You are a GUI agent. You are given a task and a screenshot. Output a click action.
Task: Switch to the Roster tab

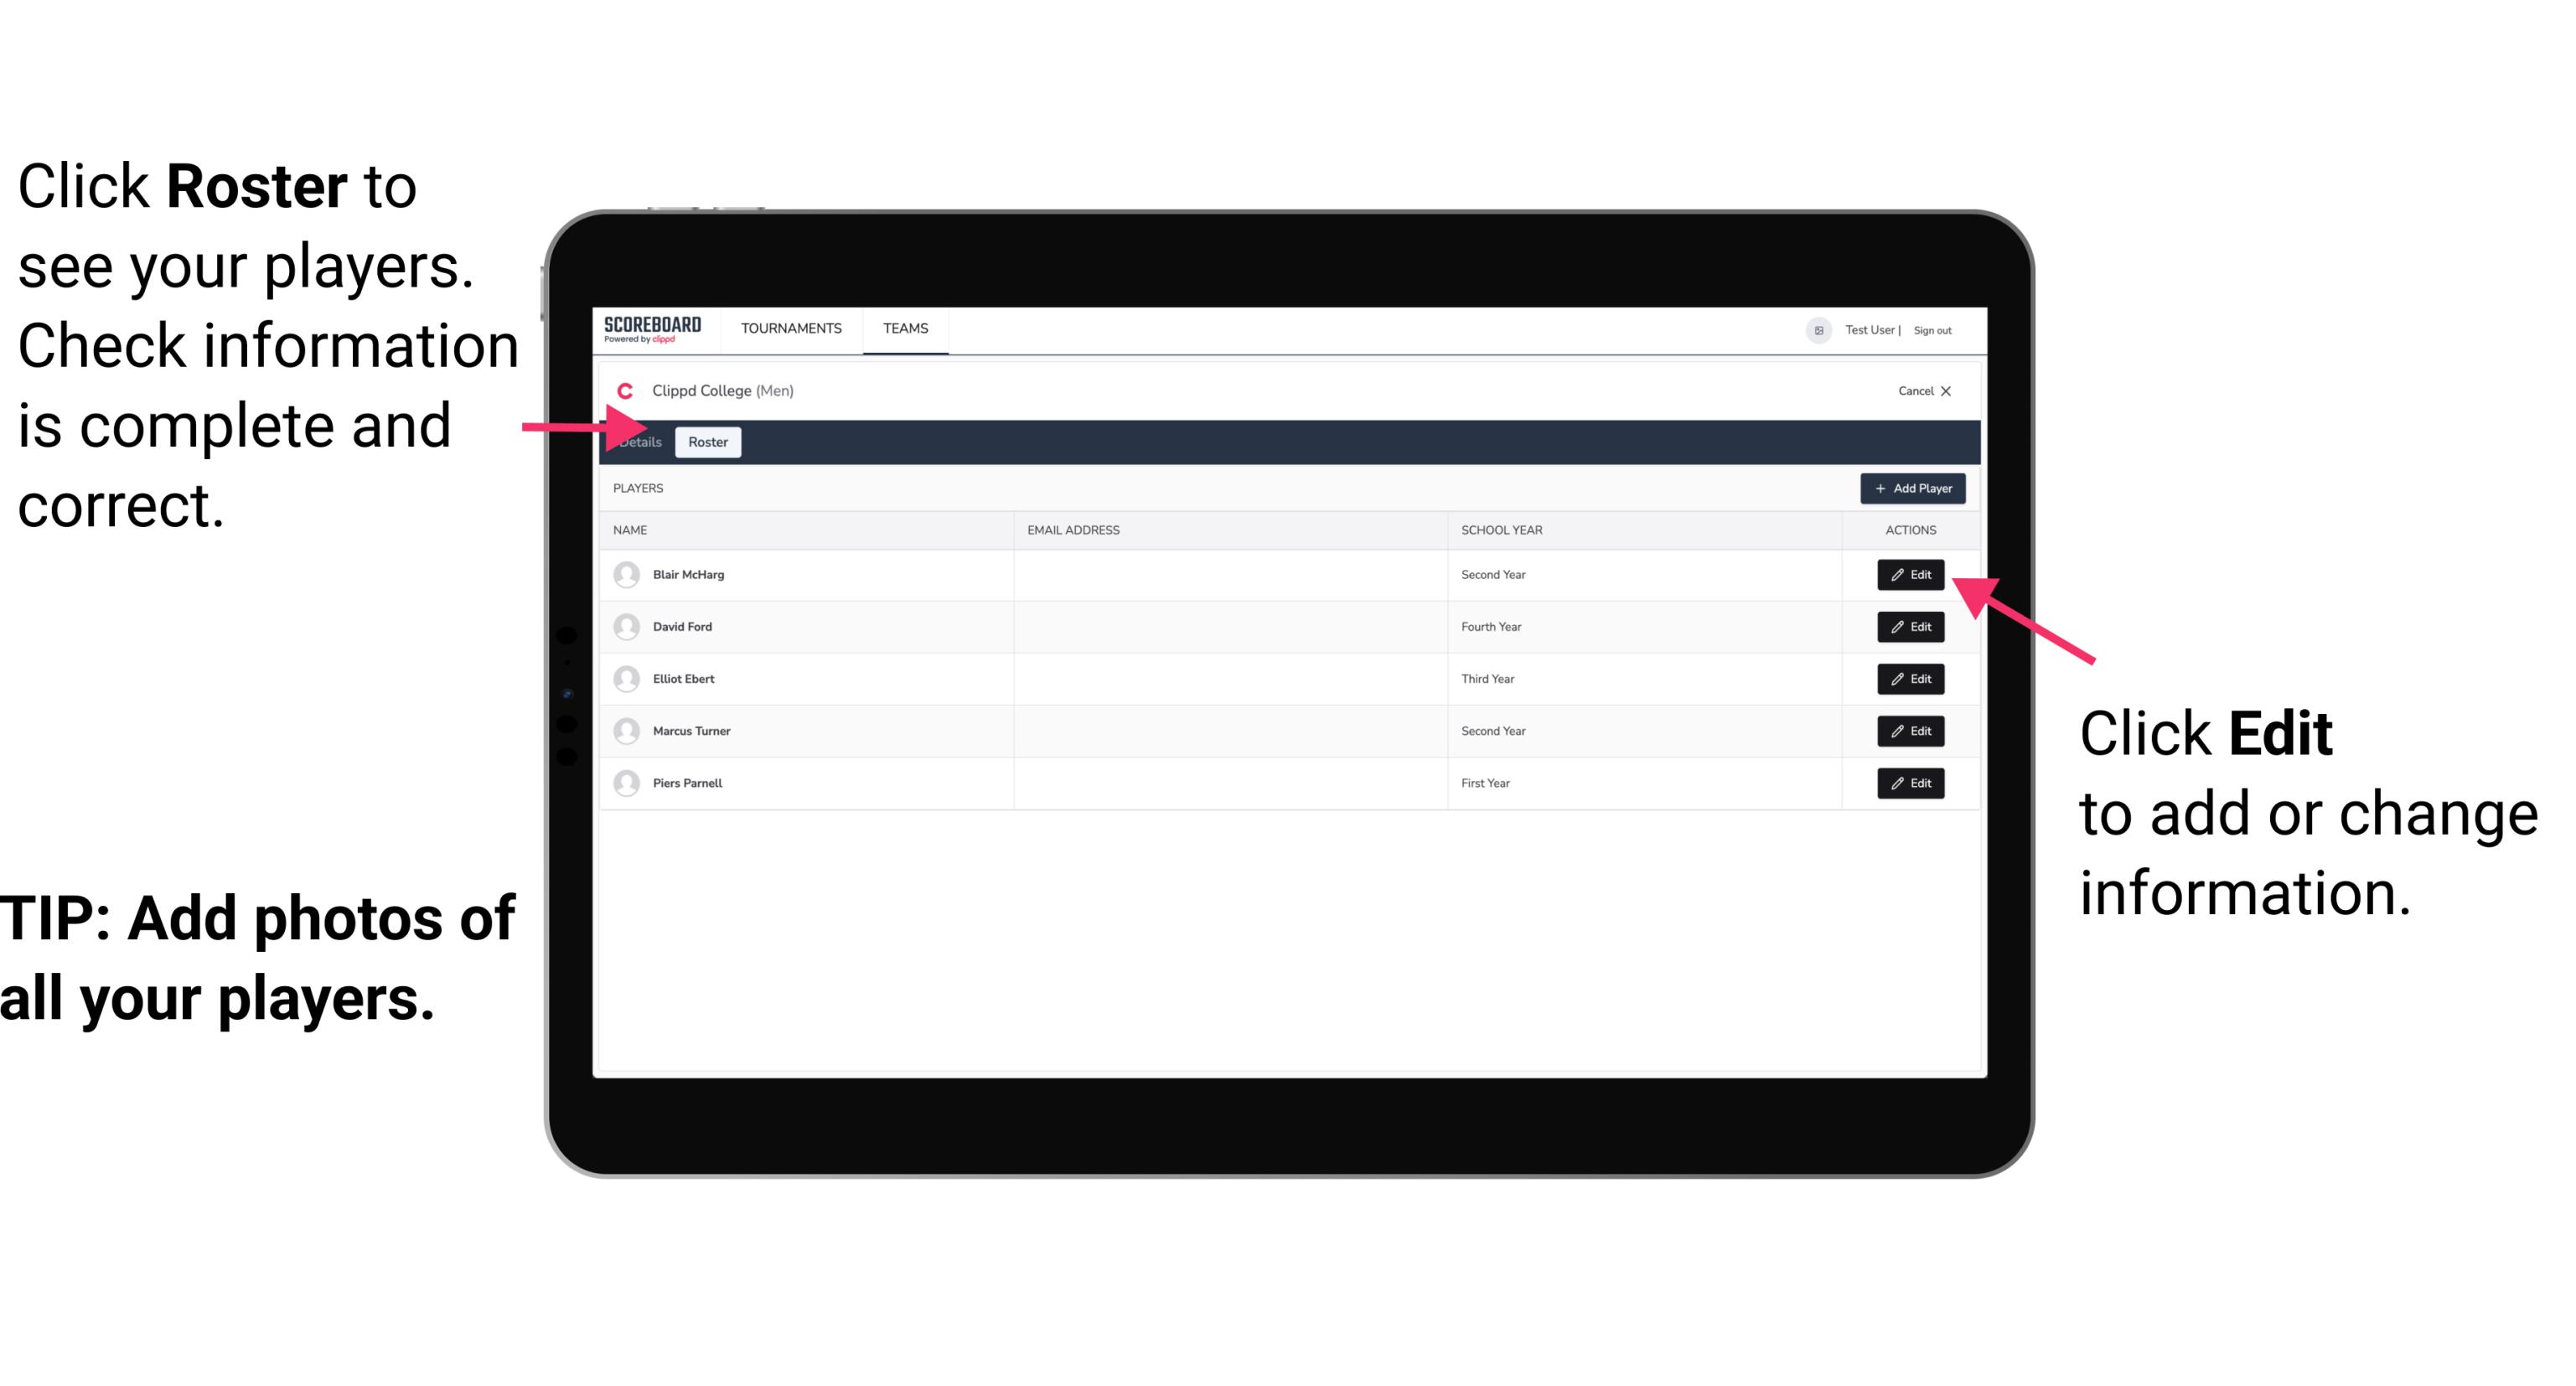(706, 442)
